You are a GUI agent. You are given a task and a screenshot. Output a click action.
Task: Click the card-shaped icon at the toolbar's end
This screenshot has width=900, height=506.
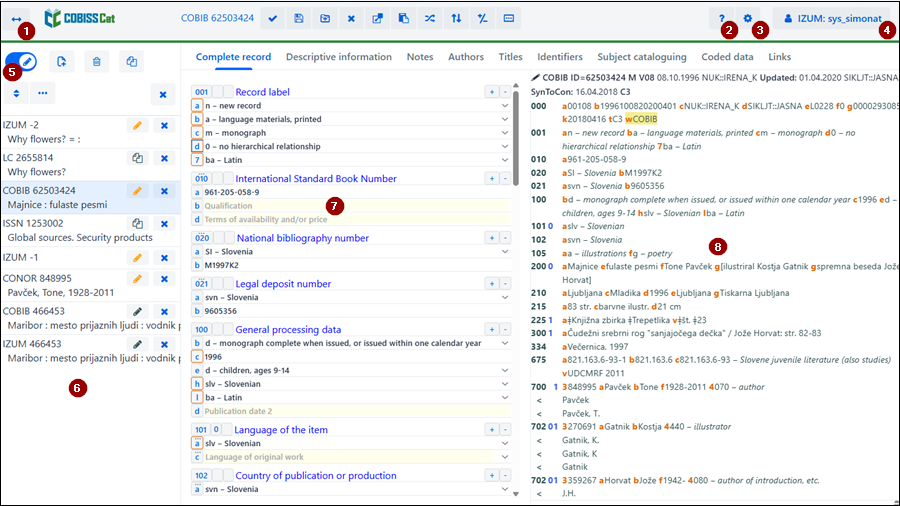coord(509,18)
